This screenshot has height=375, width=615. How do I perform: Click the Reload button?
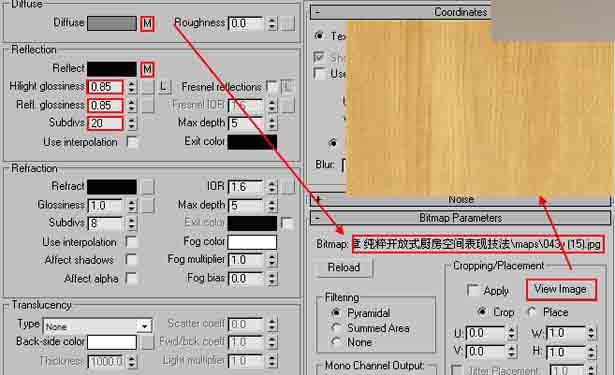(x=344, y=268)
